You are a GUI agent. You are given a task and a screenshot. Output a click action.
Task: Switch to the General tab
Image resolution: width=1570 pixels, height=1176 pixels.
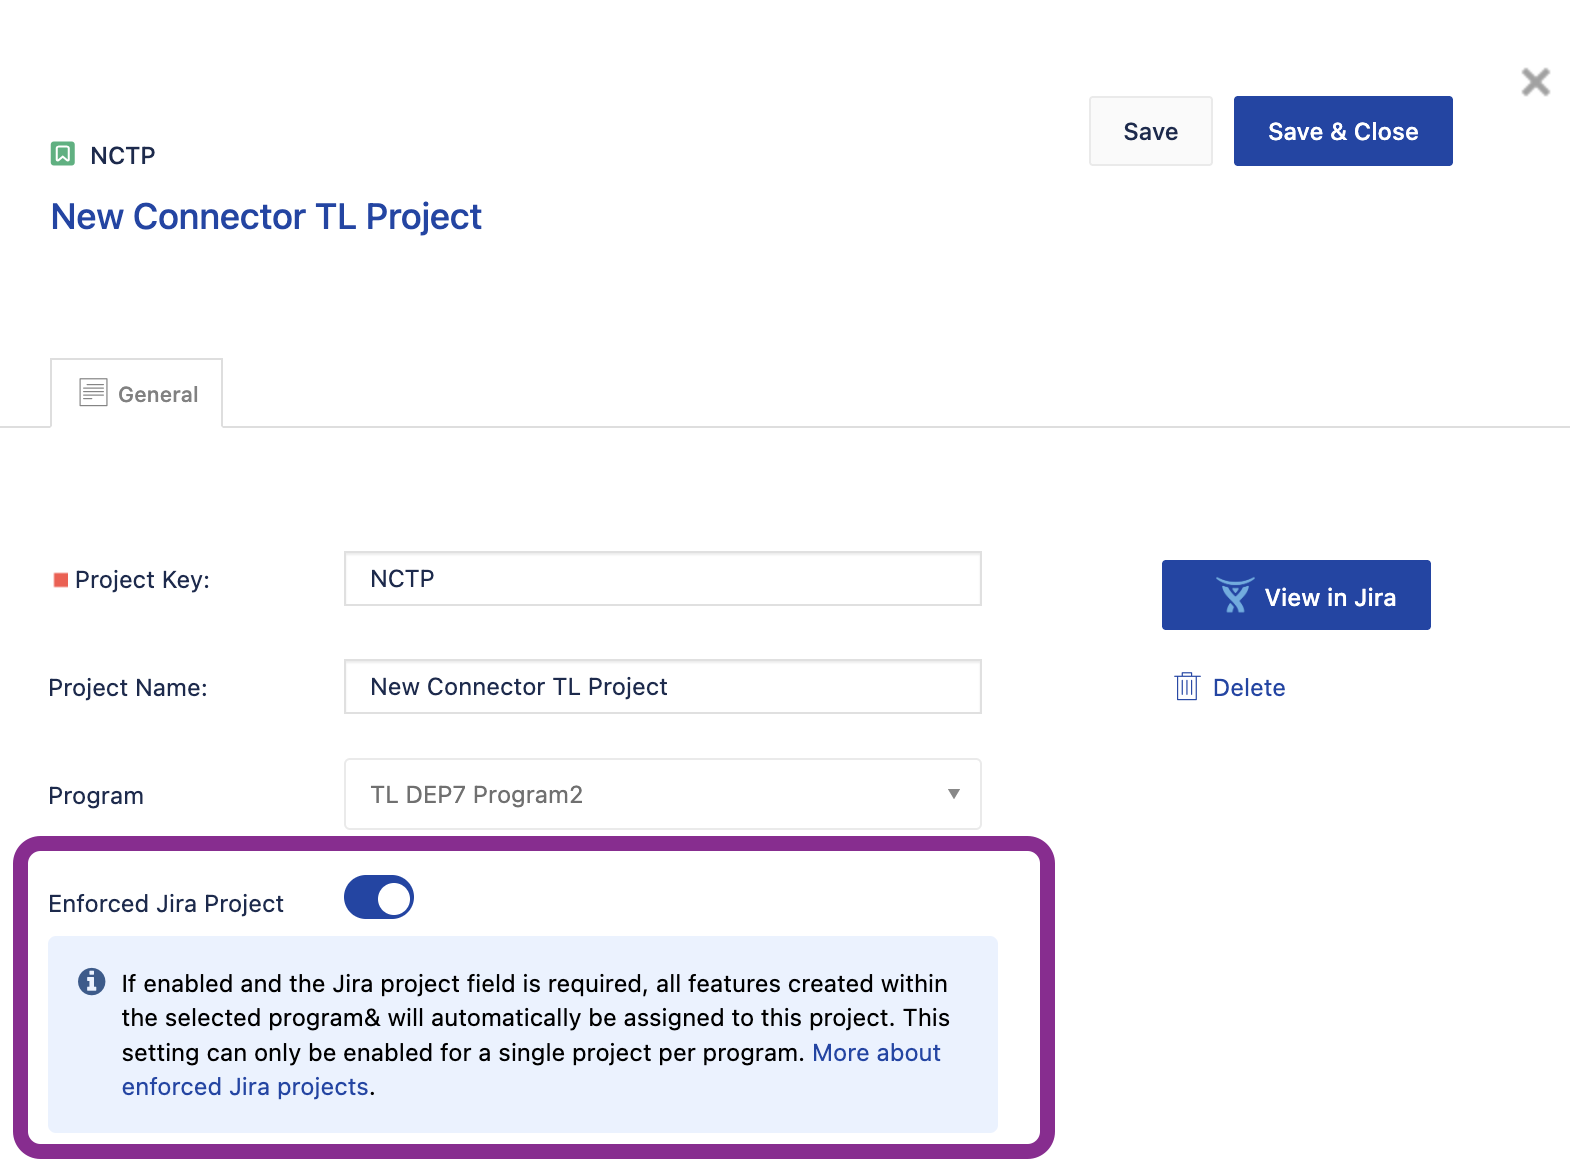tap(137, 394)
